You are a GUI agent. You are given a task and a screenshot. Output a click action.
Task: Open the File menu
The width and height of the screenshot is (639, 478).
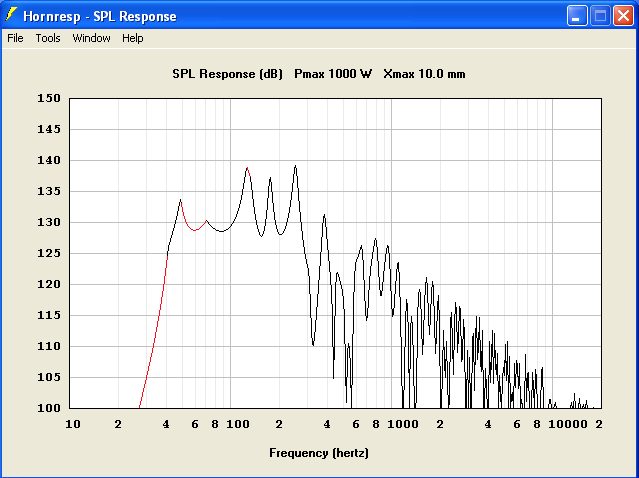pos(15,38)
